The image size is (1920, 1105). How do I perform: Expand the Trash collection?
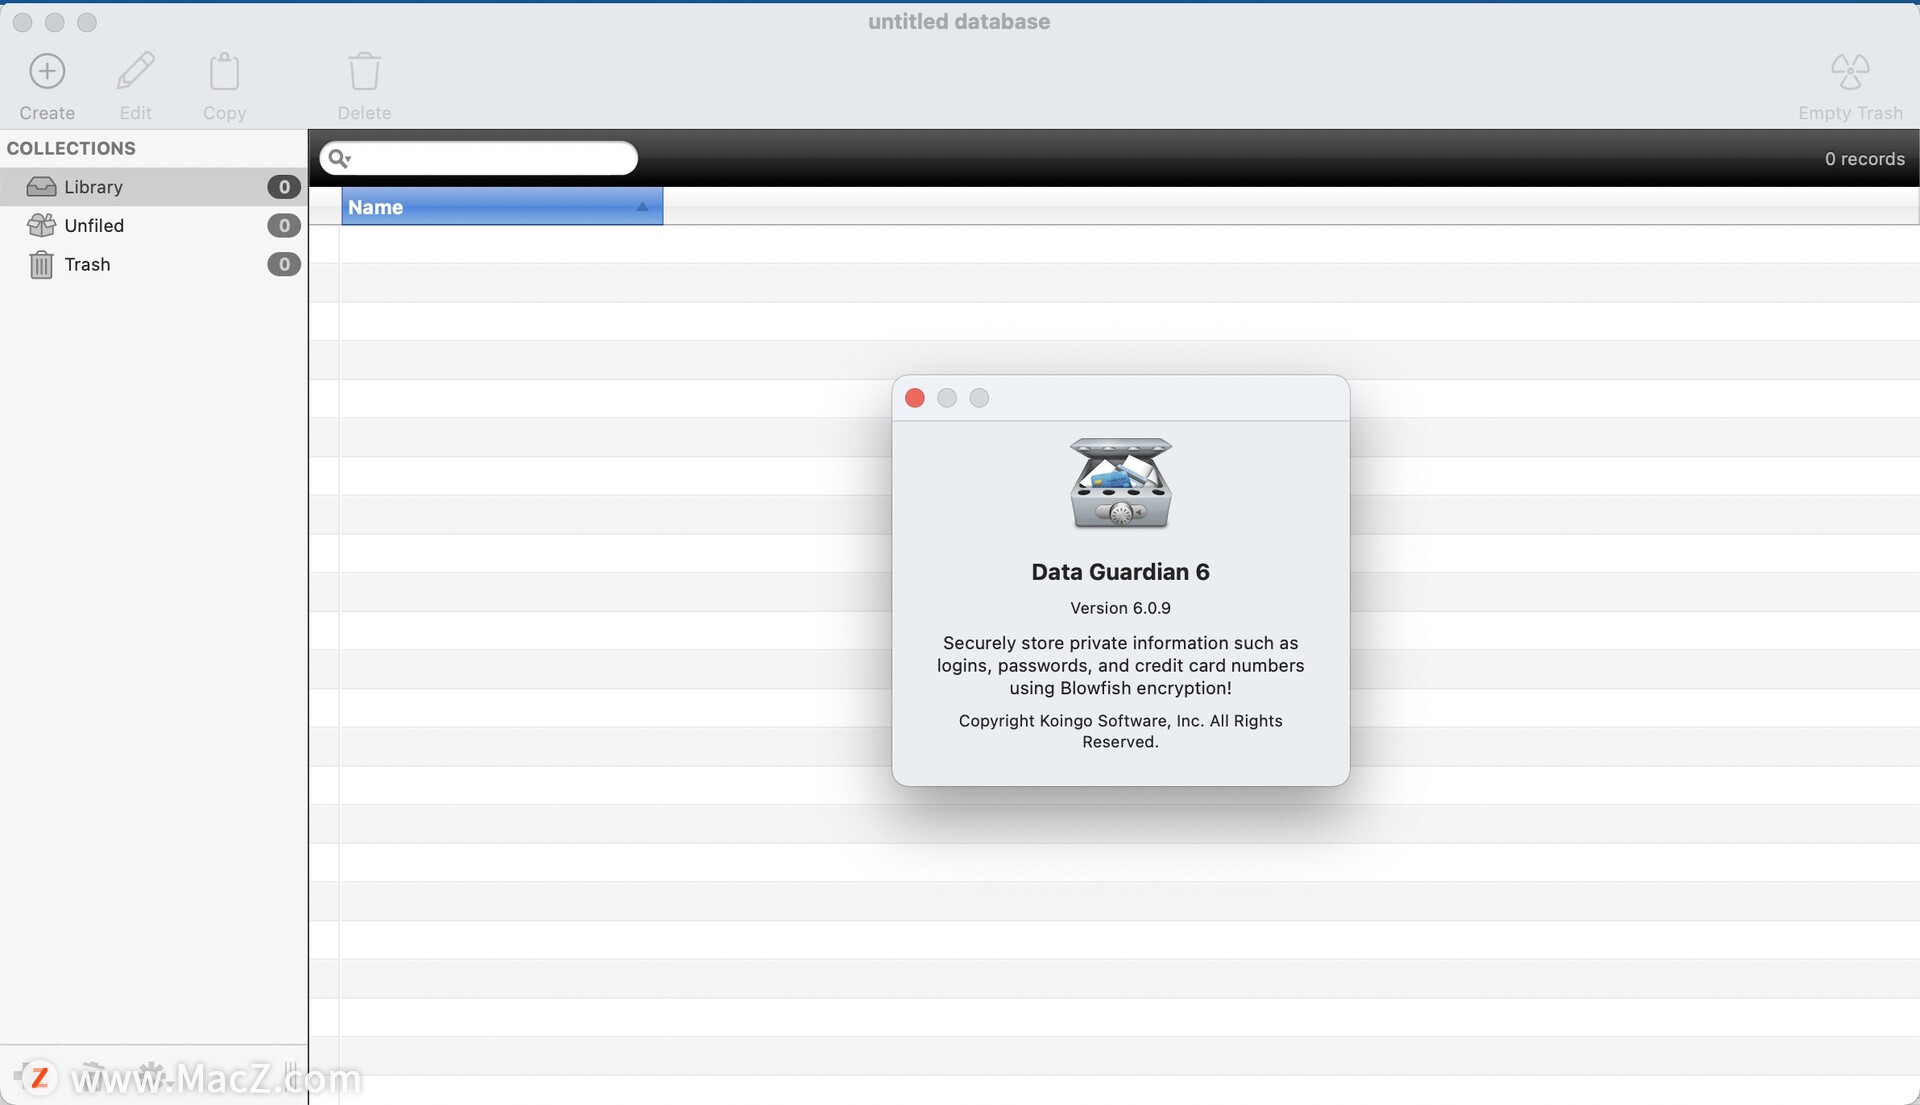click(x=87, y=264)
